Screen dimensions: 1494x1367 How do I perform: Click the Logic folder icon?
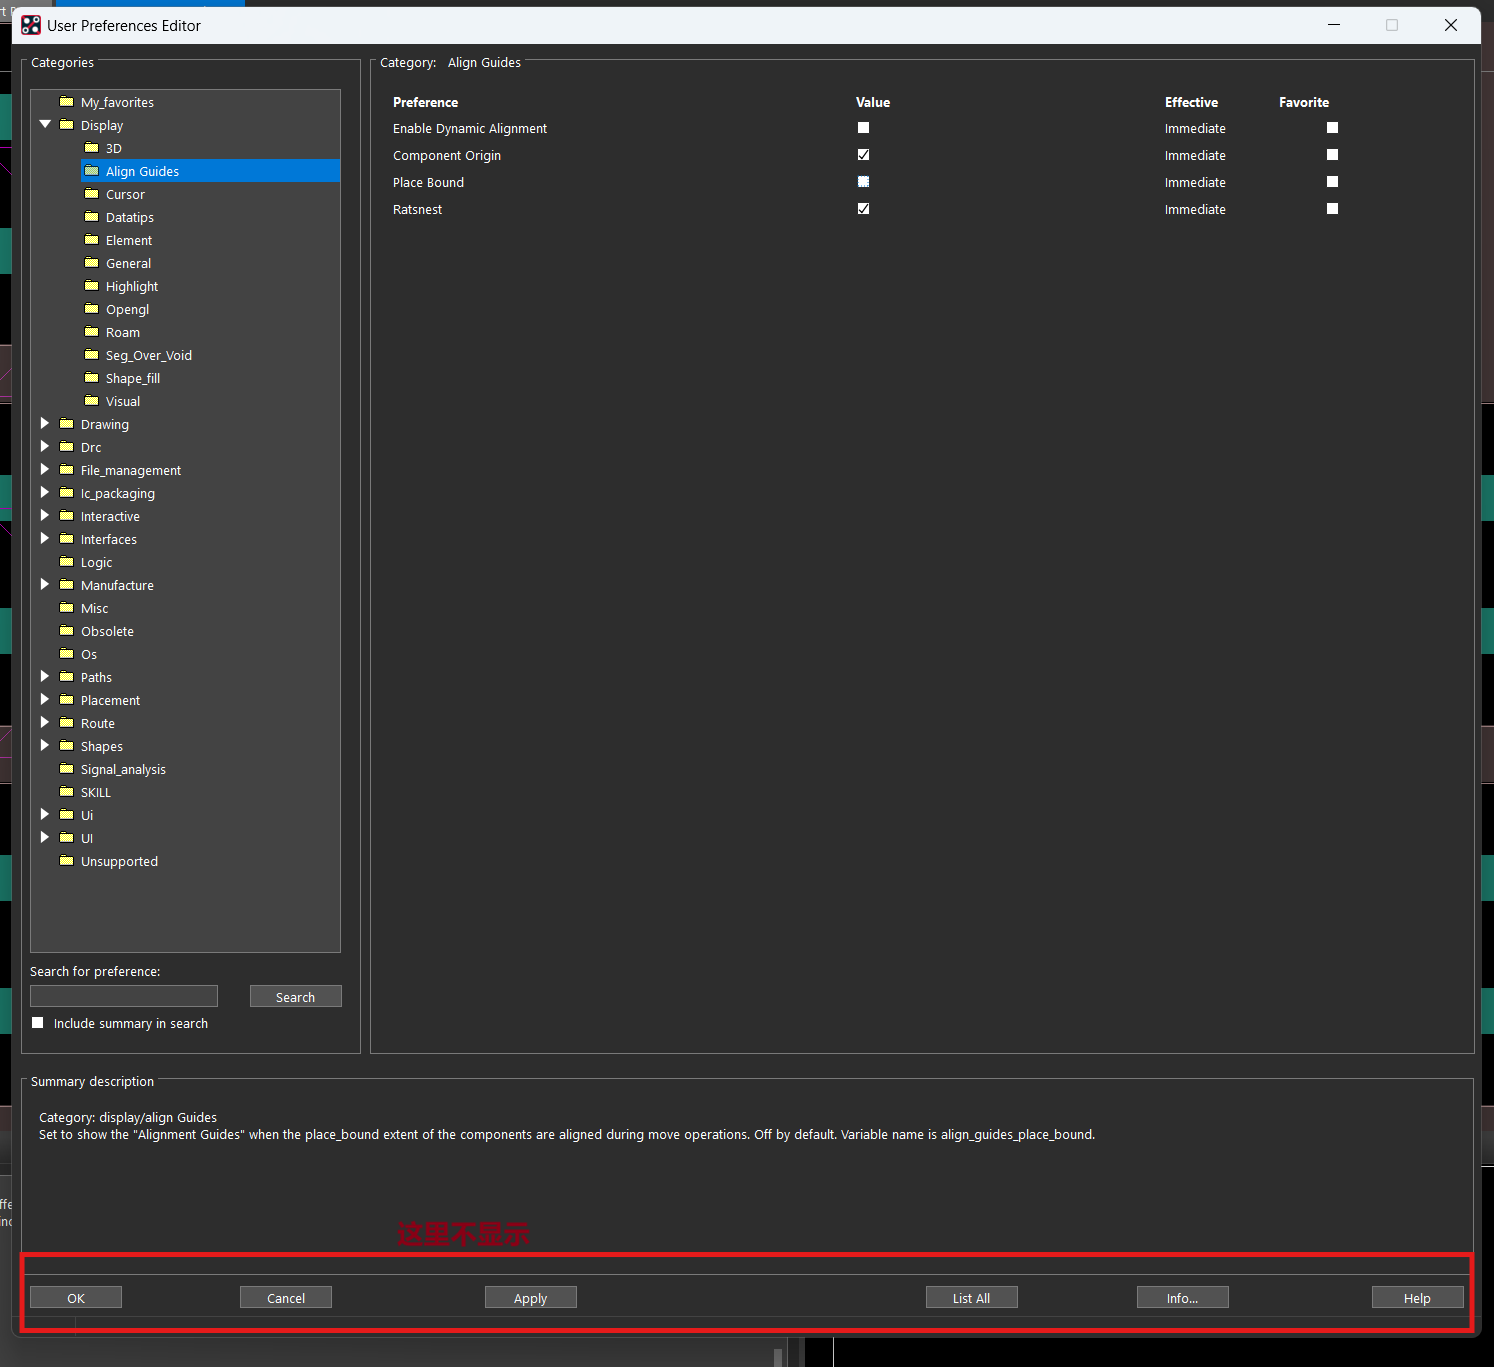coord(67,561)
